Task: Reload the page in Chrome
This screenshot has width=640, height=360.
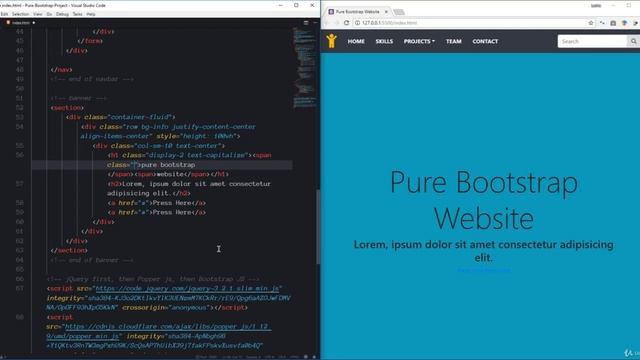Action: [x=346, y=23]
